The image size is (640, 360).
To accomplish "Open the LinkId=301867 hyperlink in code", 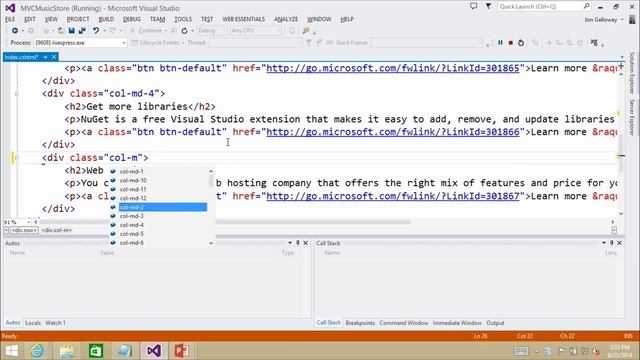I will [x=393, y=196].
